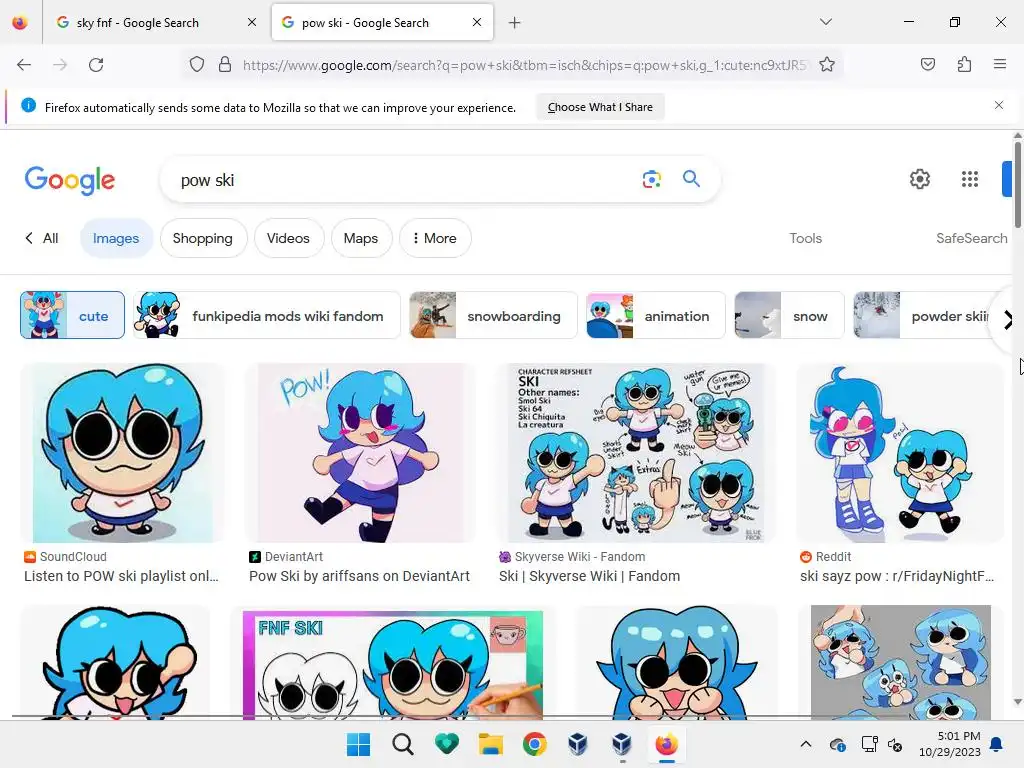Switch to the 'sky fnf - Google Search' tab
This screenshot has height=768, width=1024.
[x=155, y=23]
